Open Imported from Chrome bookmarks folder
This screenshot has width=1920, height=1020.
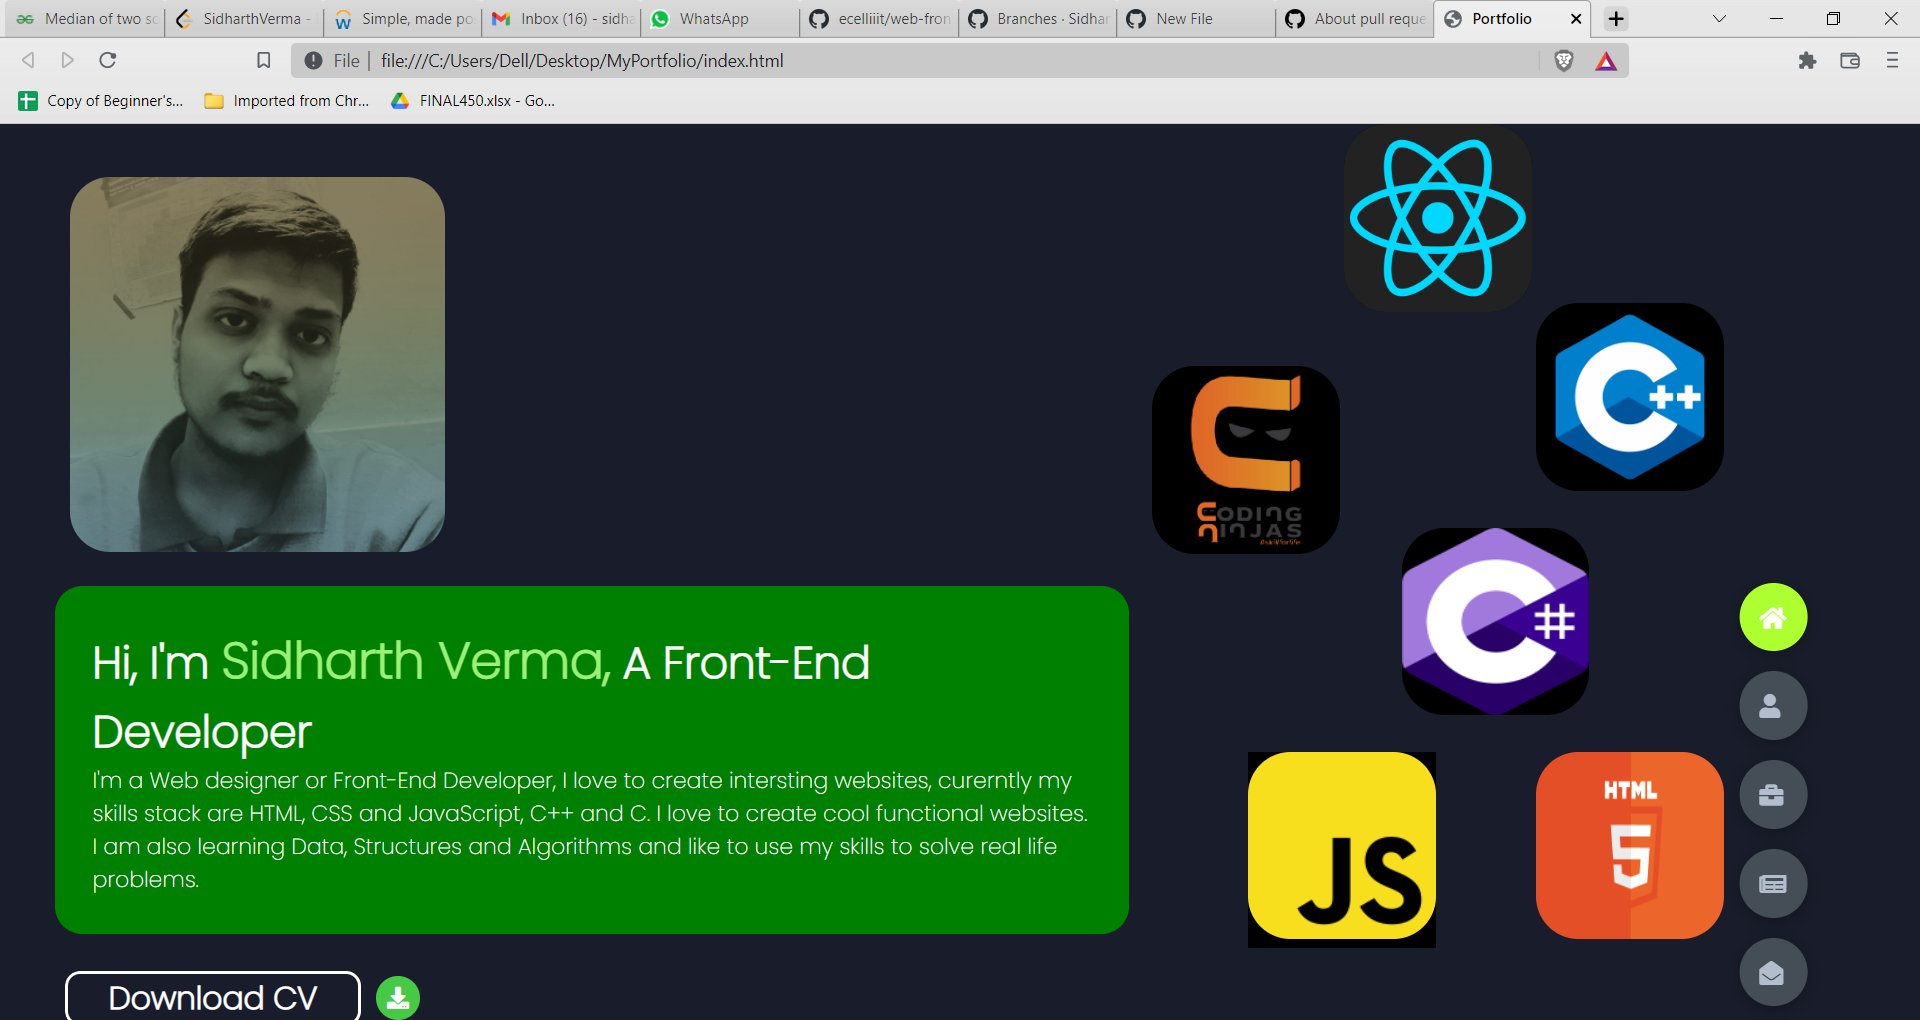tap(287, 101)
